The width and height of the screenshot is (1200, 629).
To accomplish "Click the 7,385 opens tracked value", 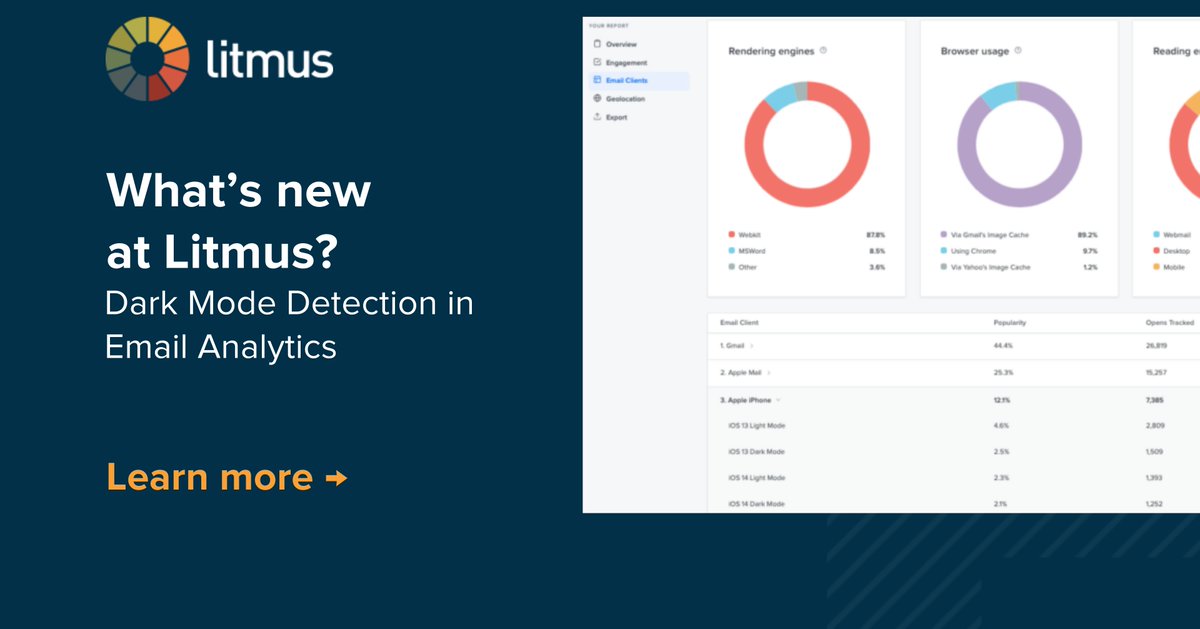I will 1155,400.
